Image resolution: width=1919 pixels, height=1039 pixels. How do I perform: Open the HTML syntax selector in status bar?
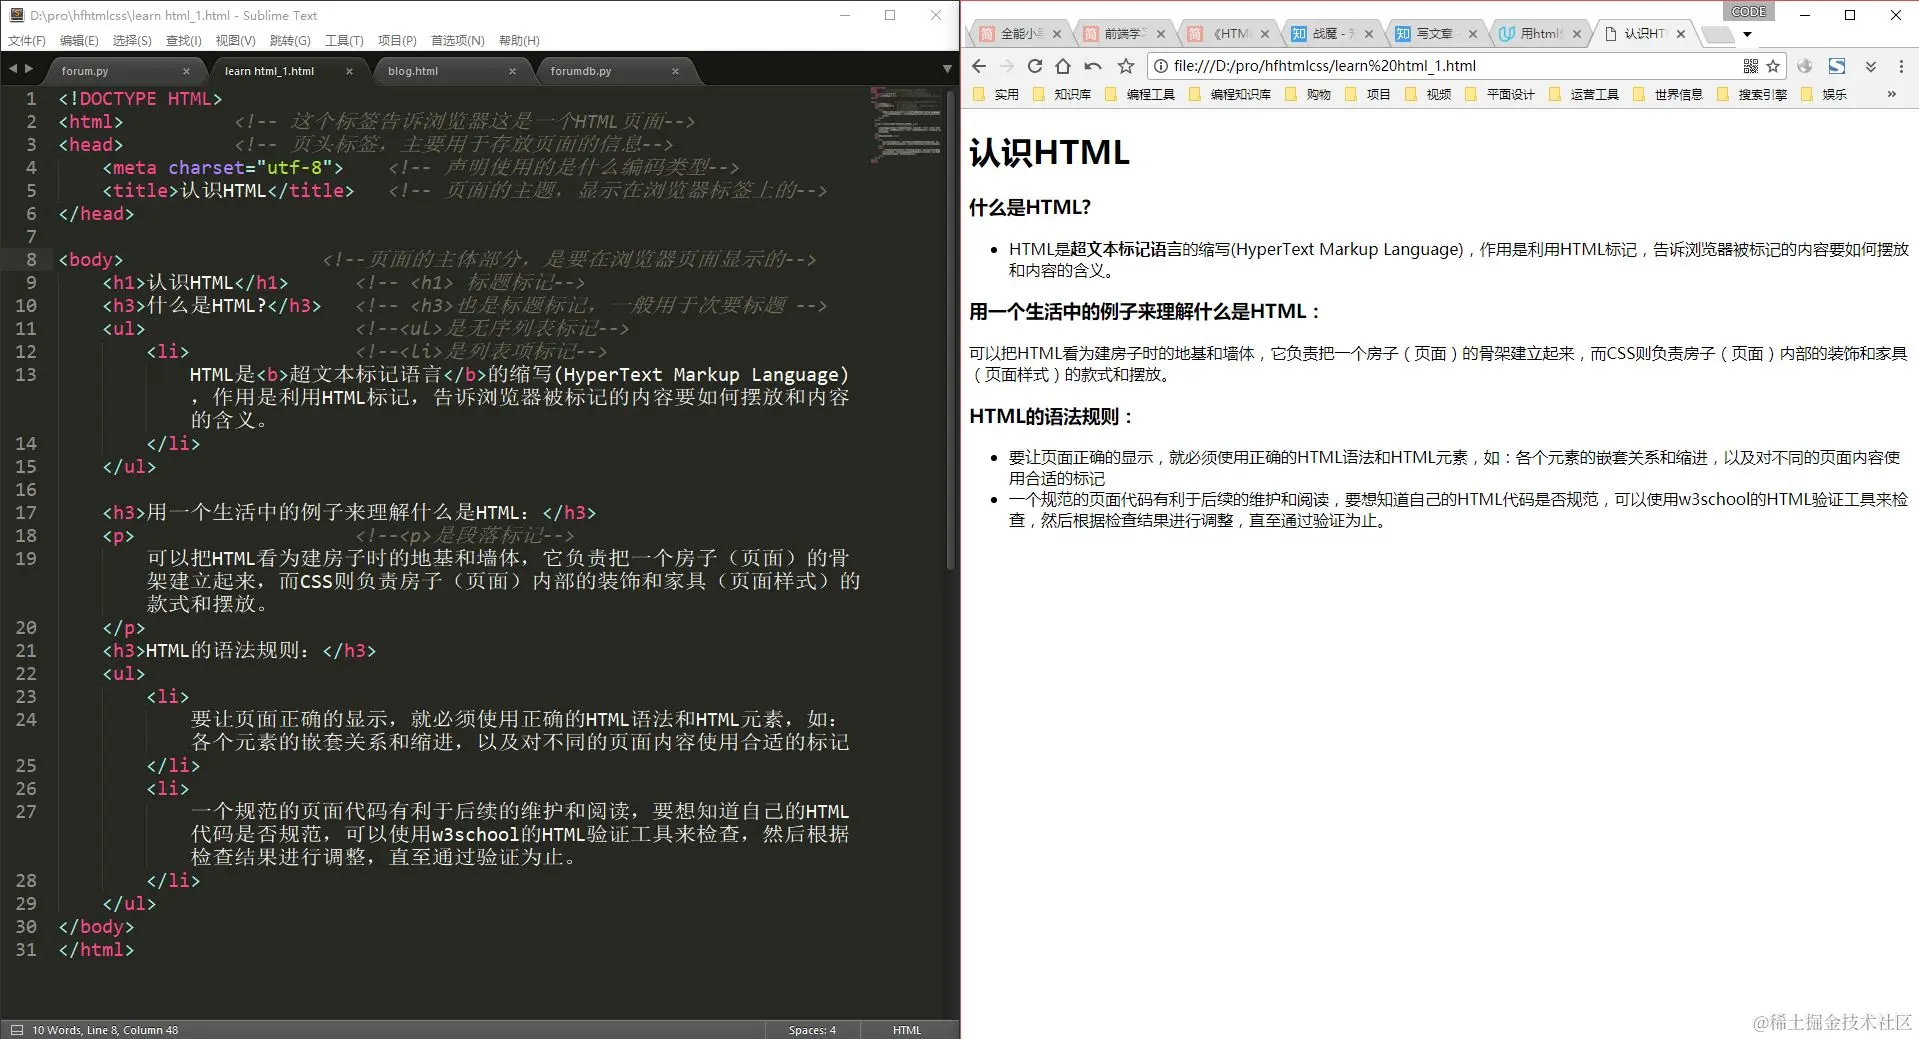[907, 1030]
